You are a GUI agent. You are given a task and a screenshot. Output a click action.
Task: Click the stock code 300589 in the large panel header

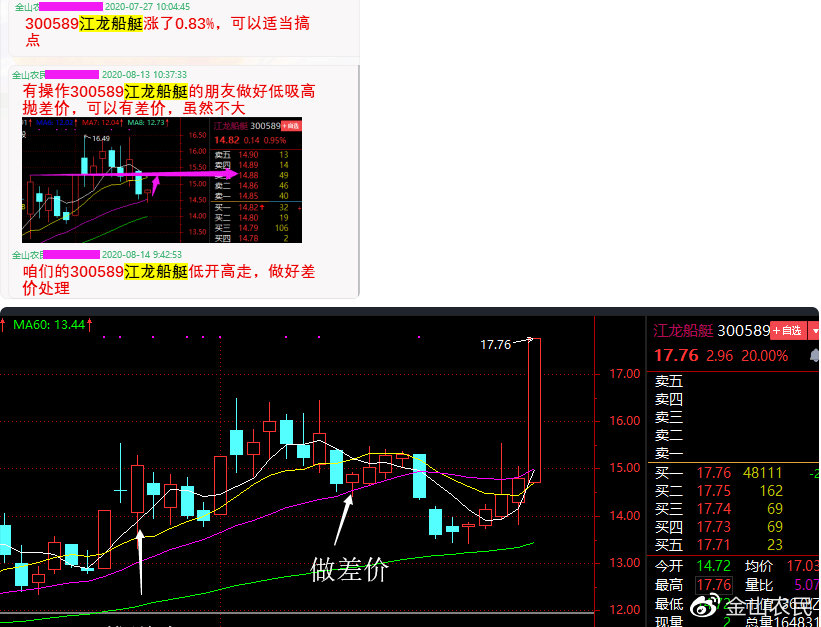click(744, 331)
